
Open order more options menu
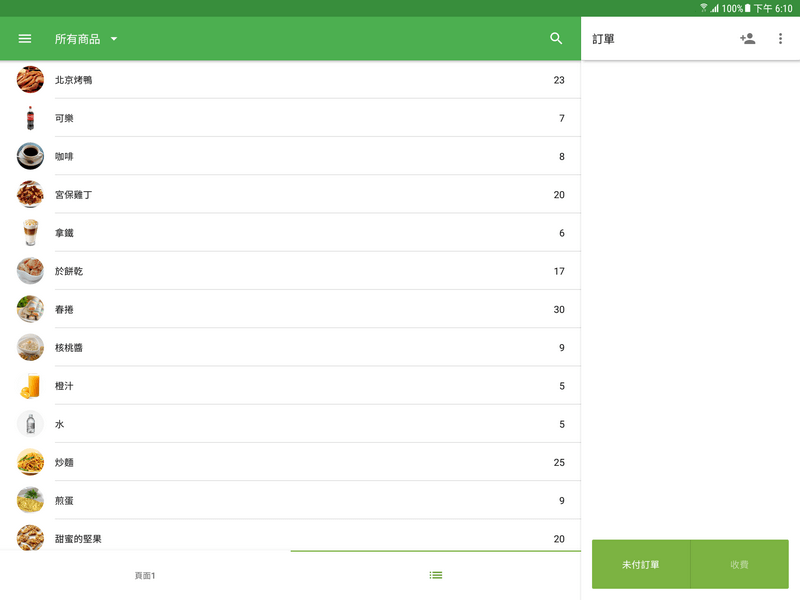click(781, 39)
